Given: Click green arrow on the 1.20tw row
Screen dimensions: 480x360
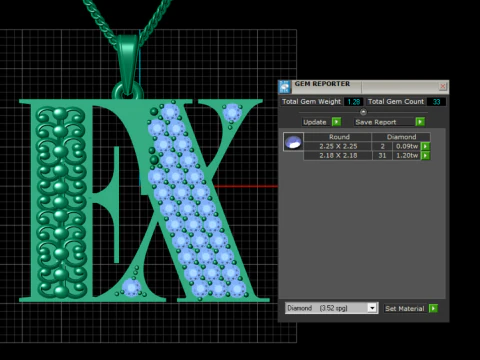Looking at the screenshot, I should [425, 155].
